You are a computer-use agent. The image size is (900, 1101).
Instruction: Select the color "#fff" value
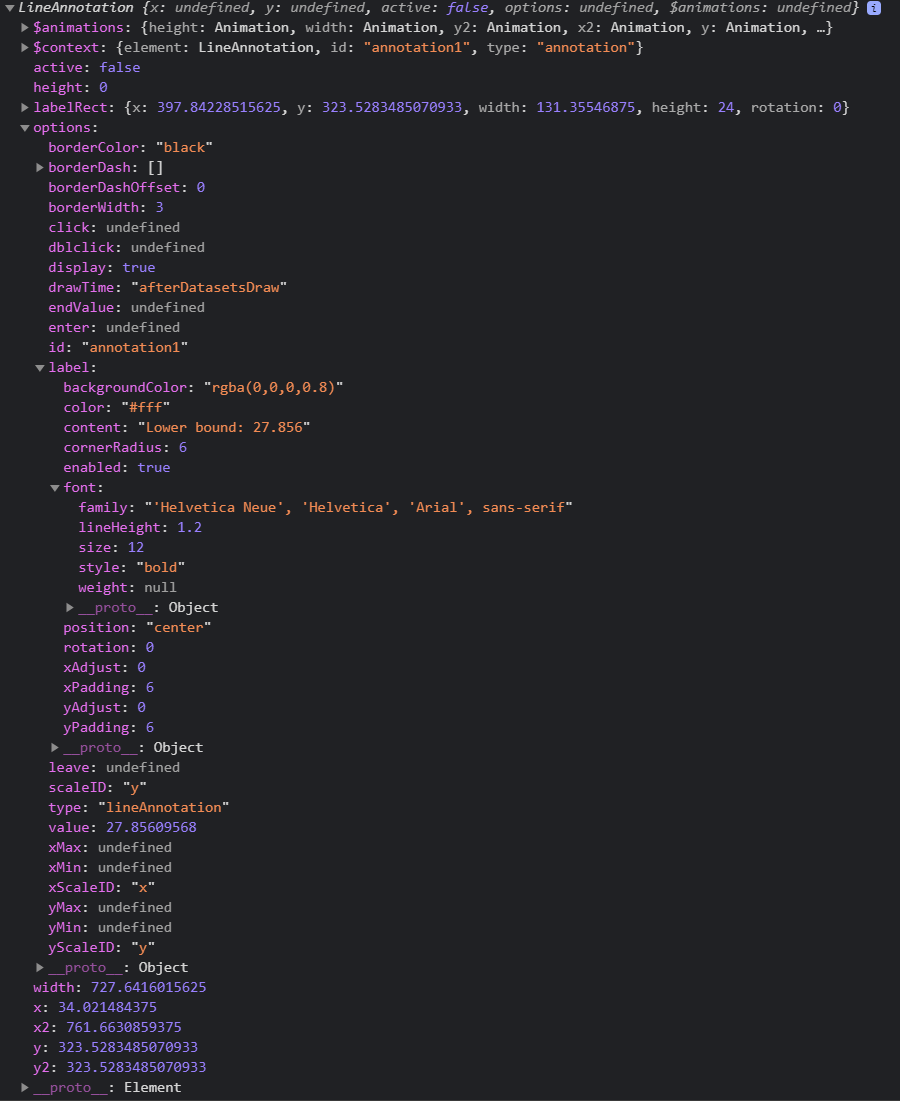(x=145, y=407)
